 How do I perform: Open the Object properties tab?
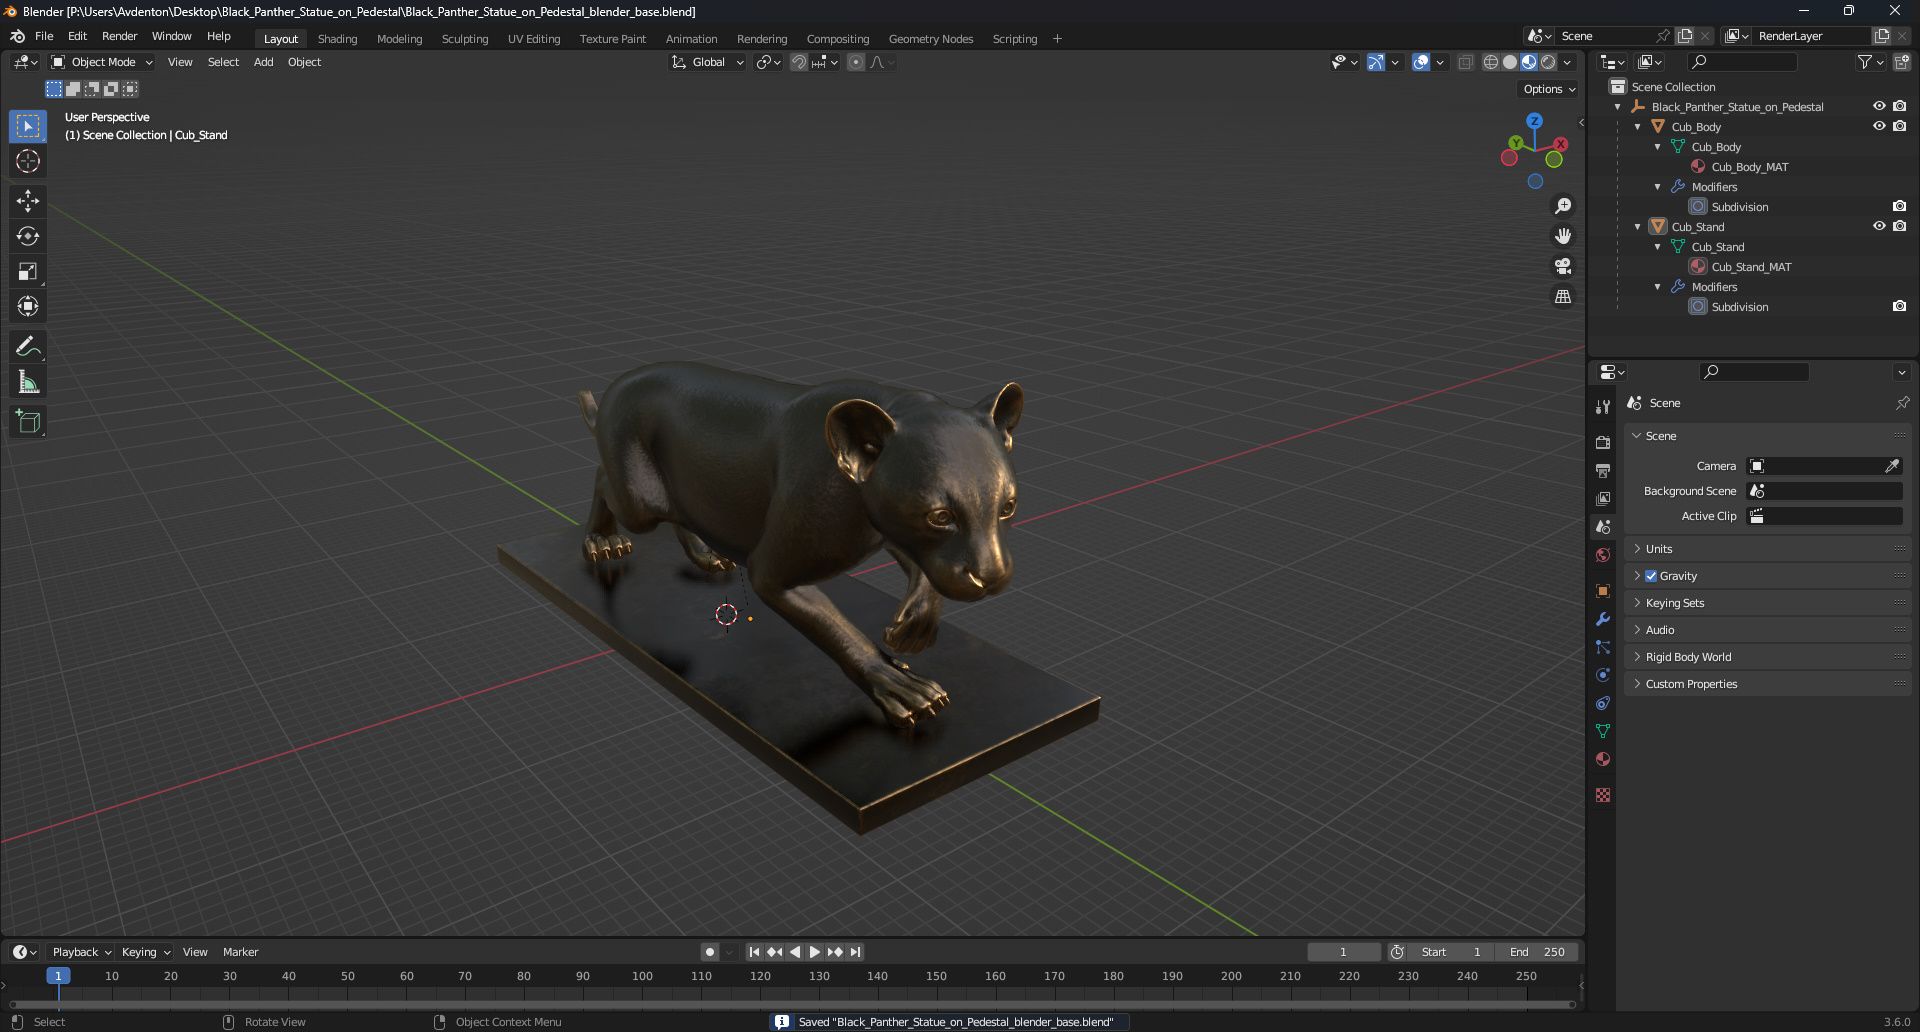click(x=1603, y=591)
